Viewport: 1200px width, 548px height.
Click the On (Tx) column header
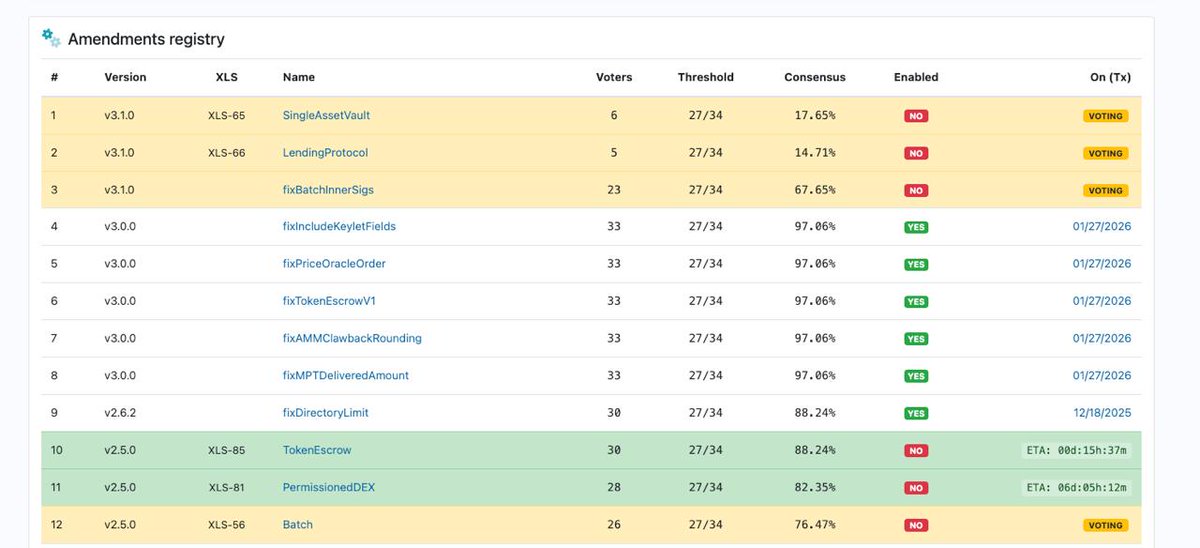(1110, 77)
